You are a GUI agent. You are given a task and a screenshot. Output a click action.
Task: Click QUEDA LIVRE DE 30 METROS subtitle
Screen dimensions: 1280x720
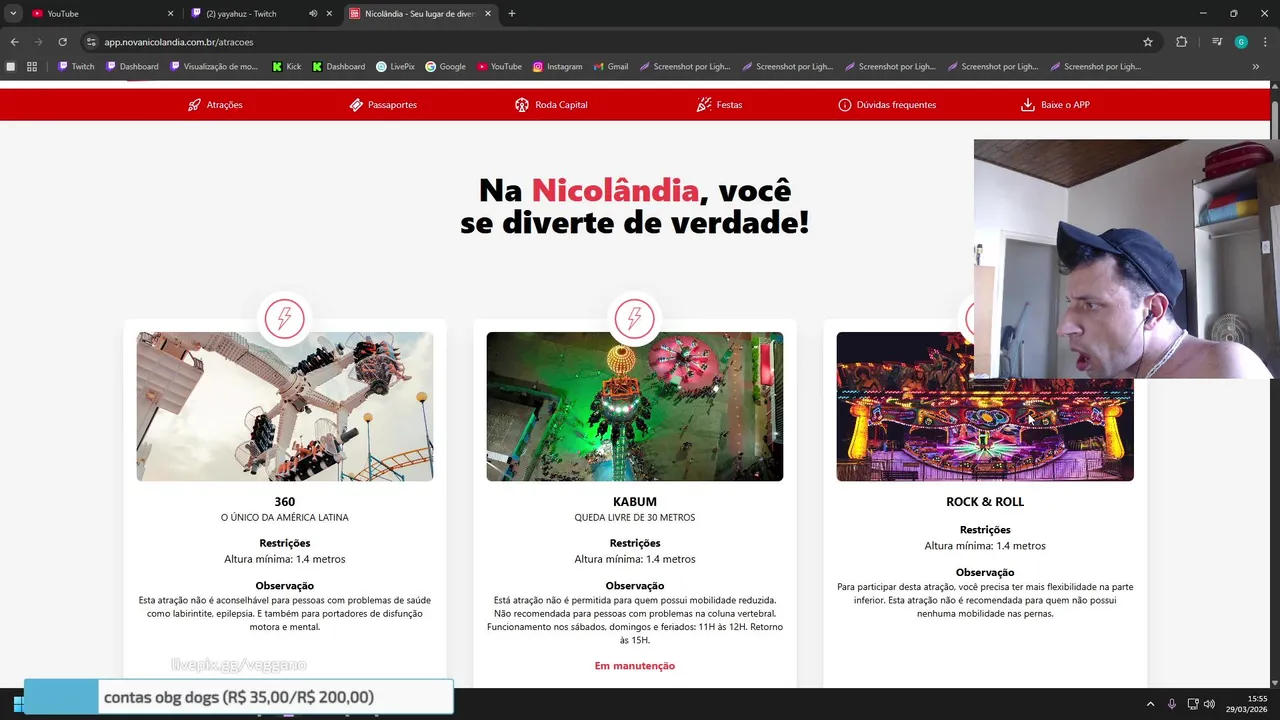pyautogui.click(x=635, y=518)
